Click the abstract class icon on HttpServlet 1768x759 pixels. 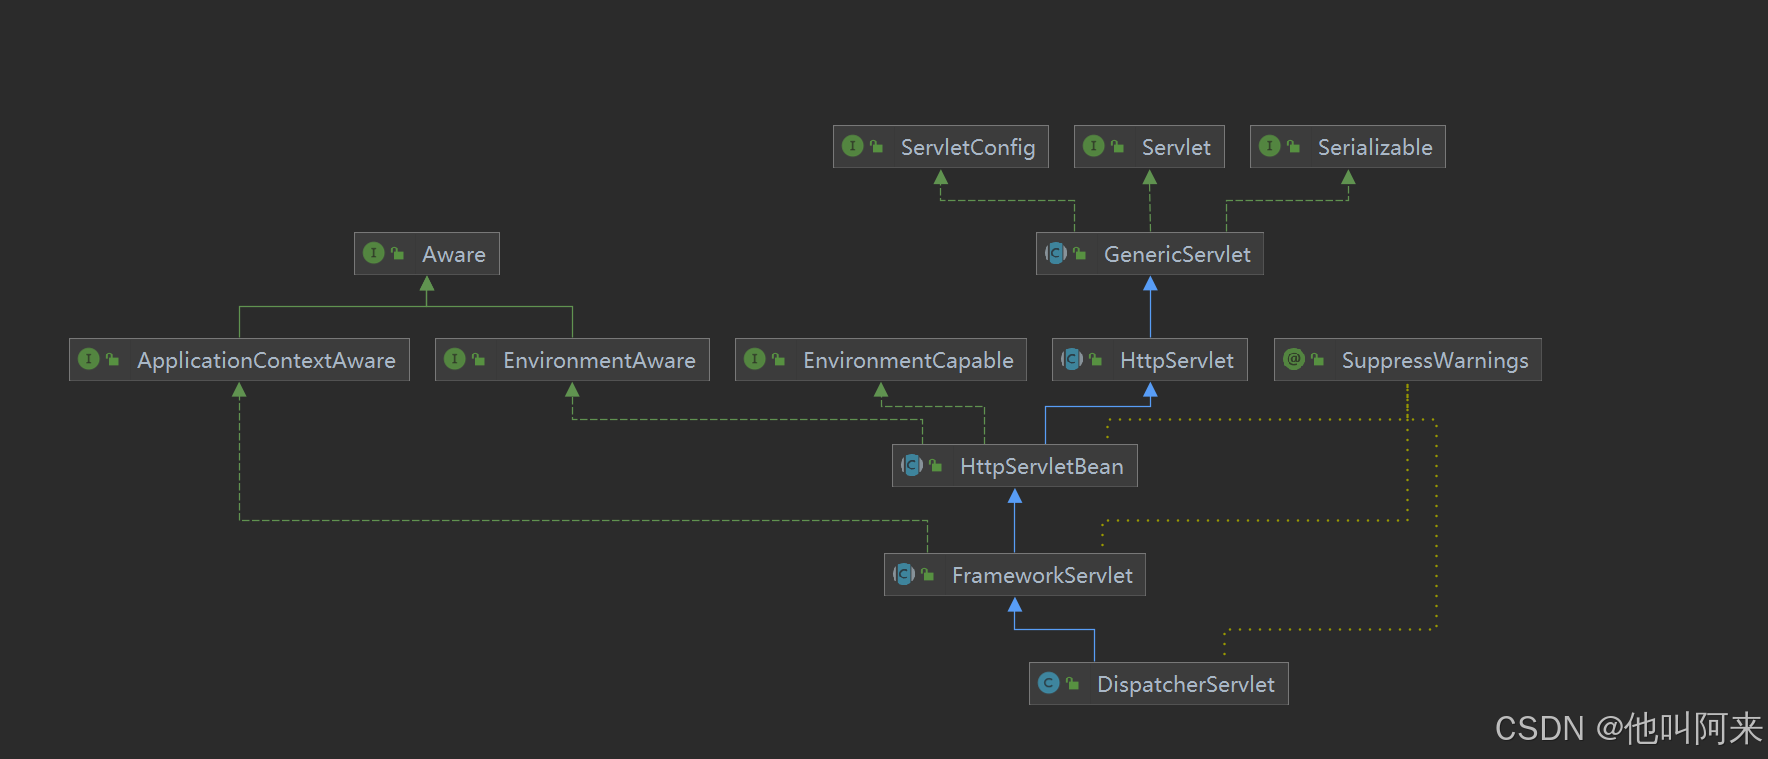coord(1071,359)
